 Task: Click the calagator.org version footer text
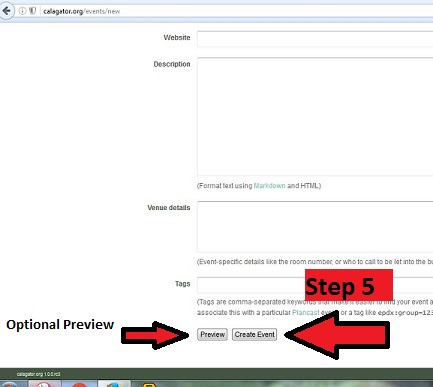point(38,374)
